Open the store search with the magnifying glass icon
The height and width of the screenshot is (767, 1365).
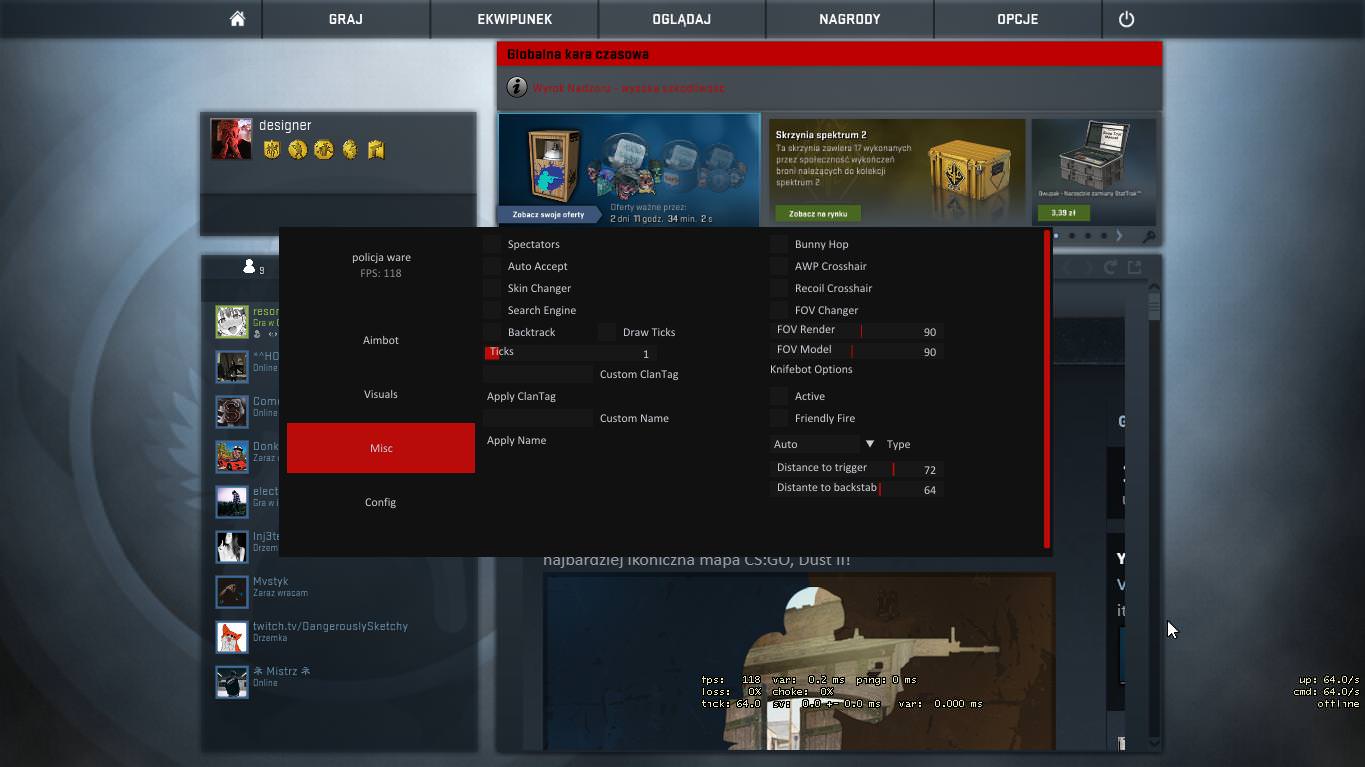pyautogui.click(x=1148, y=236)
